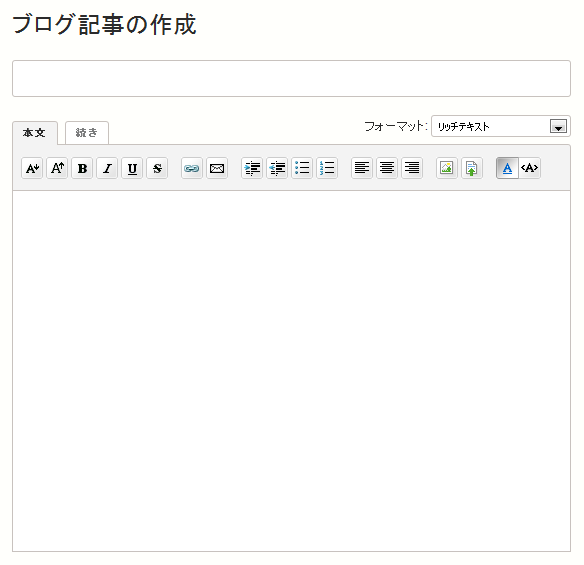
Task: Open the フォーマット dropdown
Action: (501, 126)
